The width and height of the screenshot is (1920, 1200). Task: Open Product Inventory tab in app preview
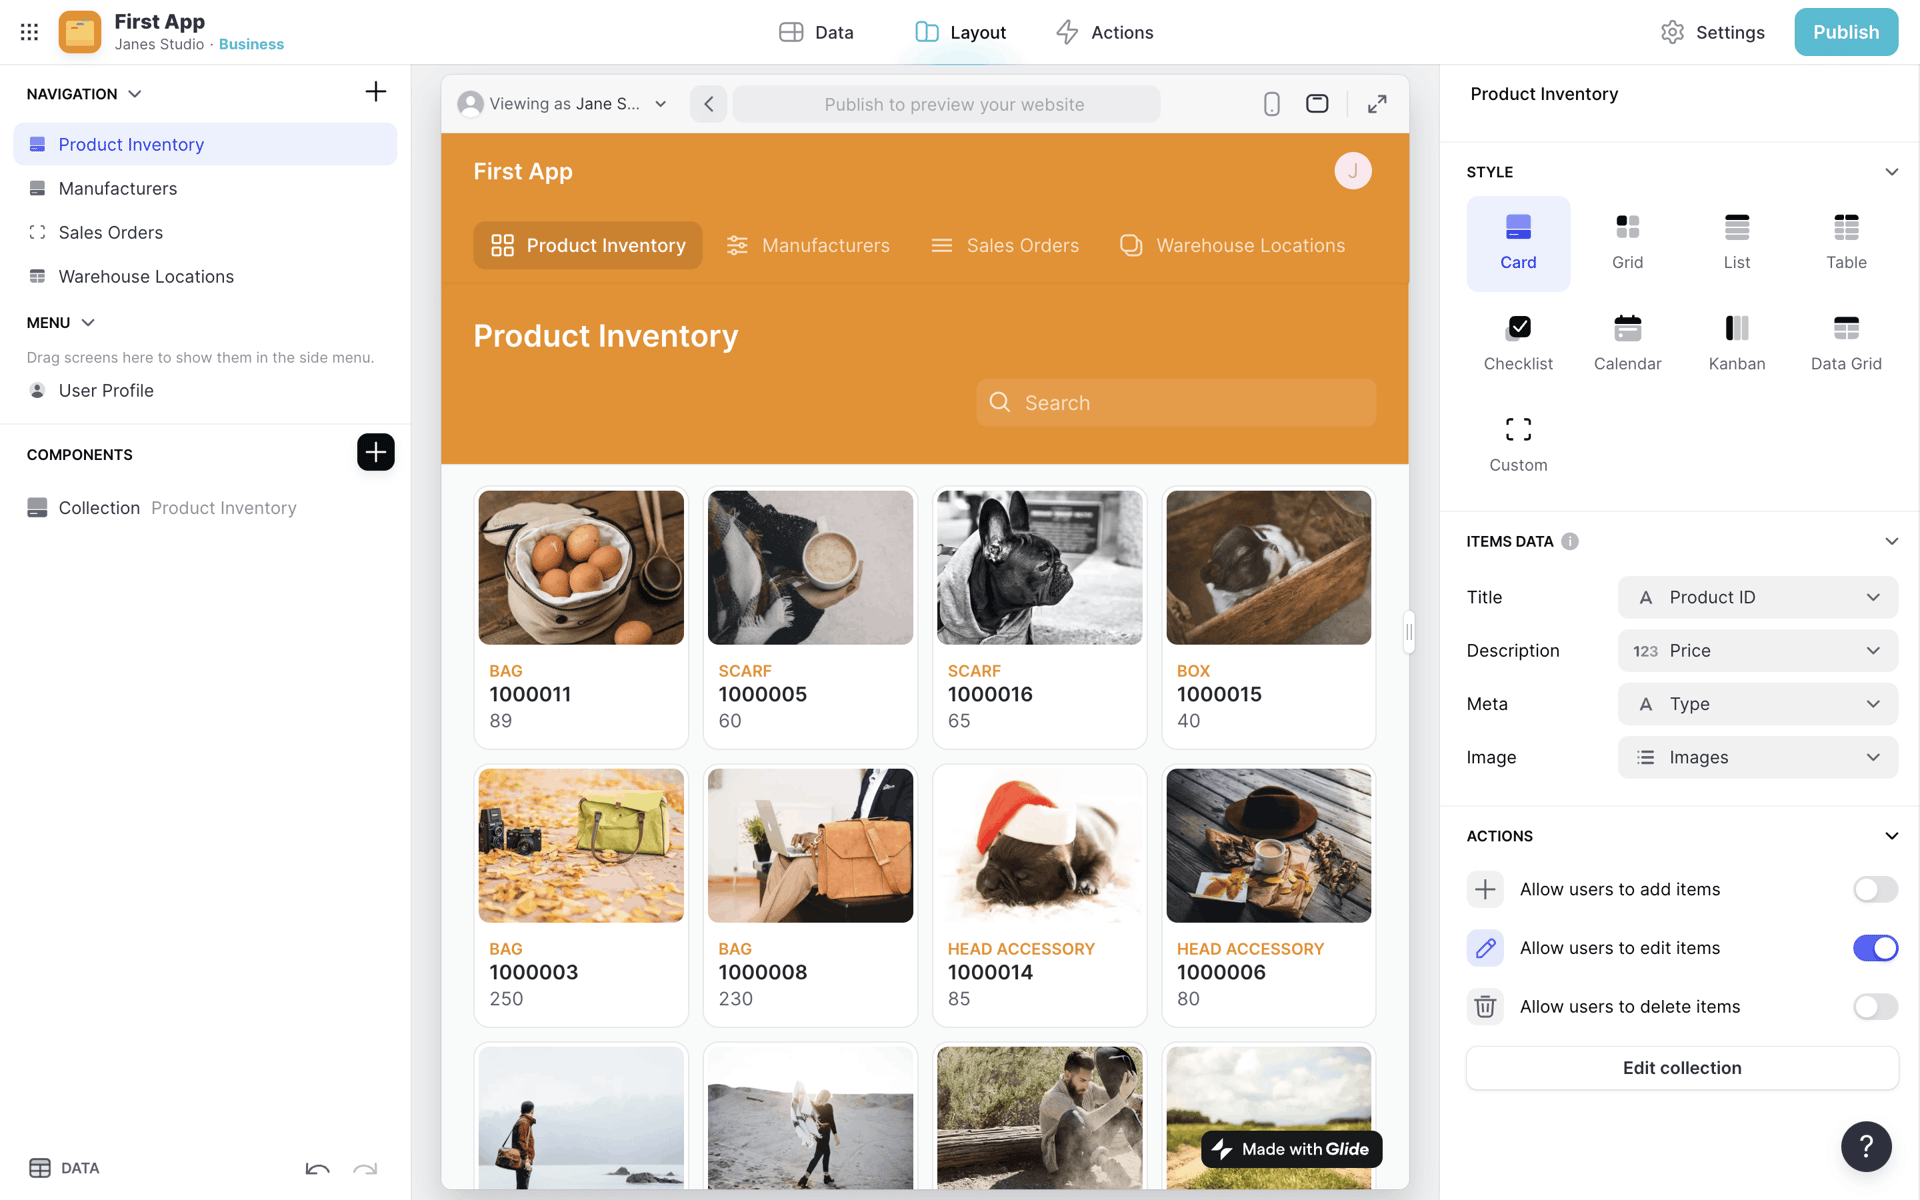[x=588, y=245]
